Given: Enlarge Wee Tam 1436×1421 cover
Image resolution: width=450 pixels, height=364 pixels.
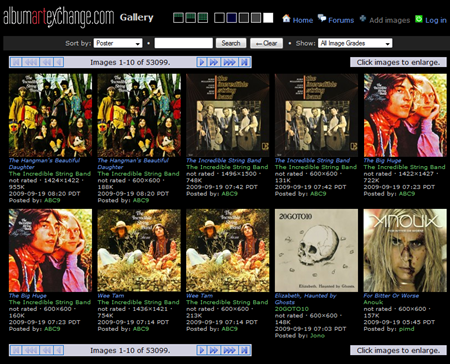Looking at the screenshot, I should (x=139, y=251).
